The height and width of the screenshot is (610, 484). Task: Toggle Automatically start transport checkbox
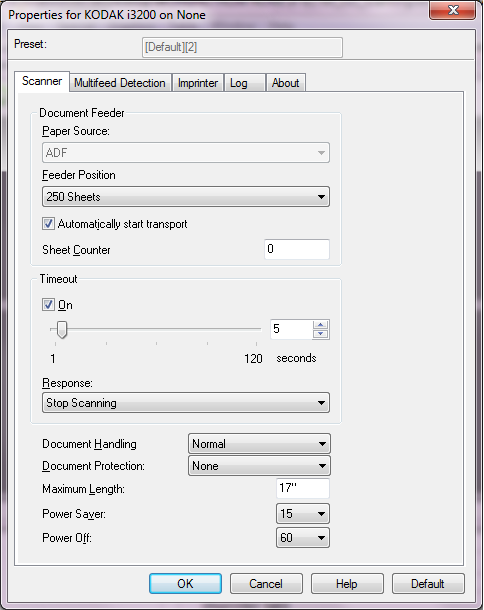point(48,224)
